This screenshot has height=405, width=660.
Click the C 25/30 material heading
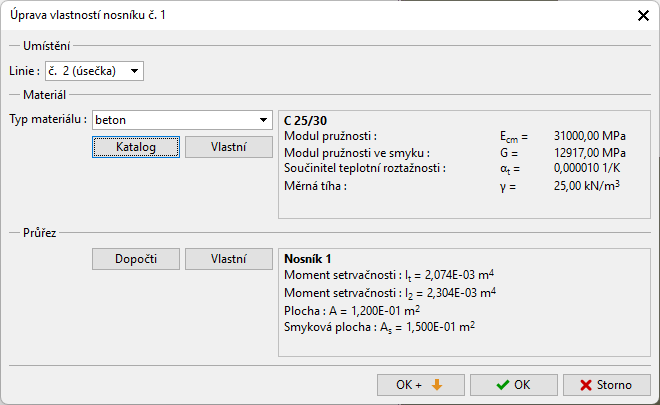click(308, 120)
